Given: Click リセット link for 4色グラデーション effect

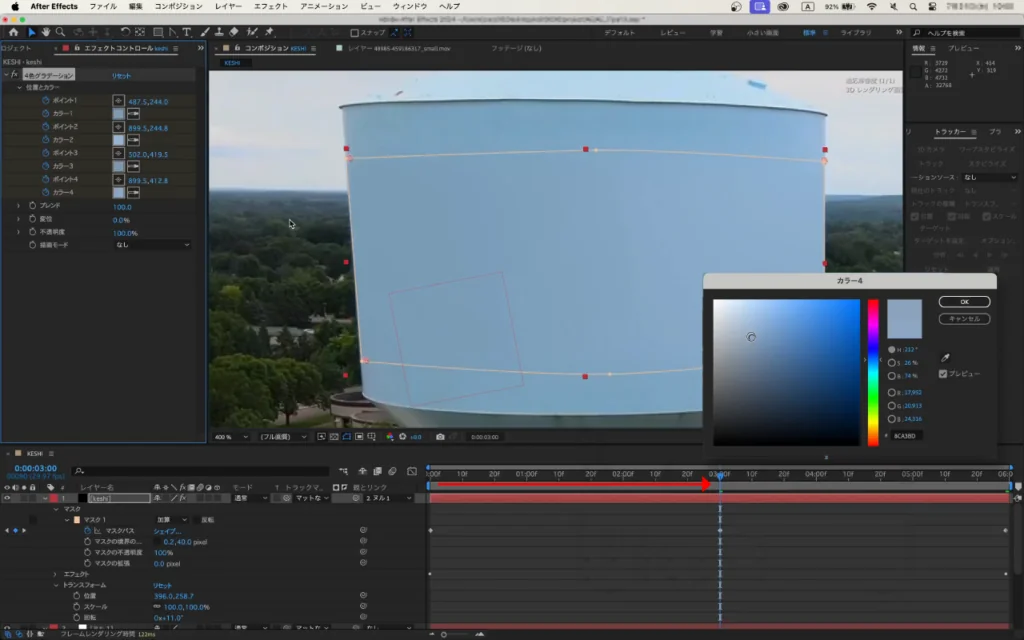Looking at the screenshot, I should (121, 76).
